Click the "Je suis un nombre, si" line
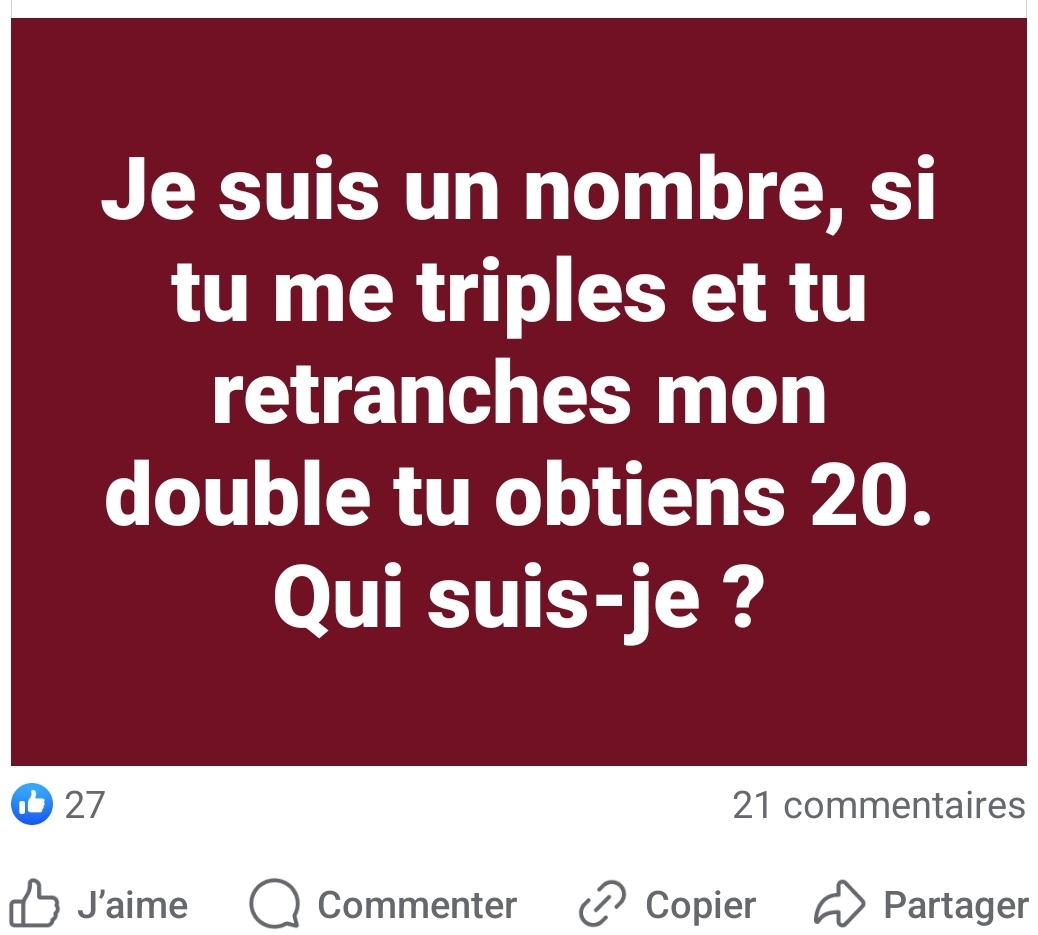The height and width of the screenshot is (935, 1038). [519, 190]
